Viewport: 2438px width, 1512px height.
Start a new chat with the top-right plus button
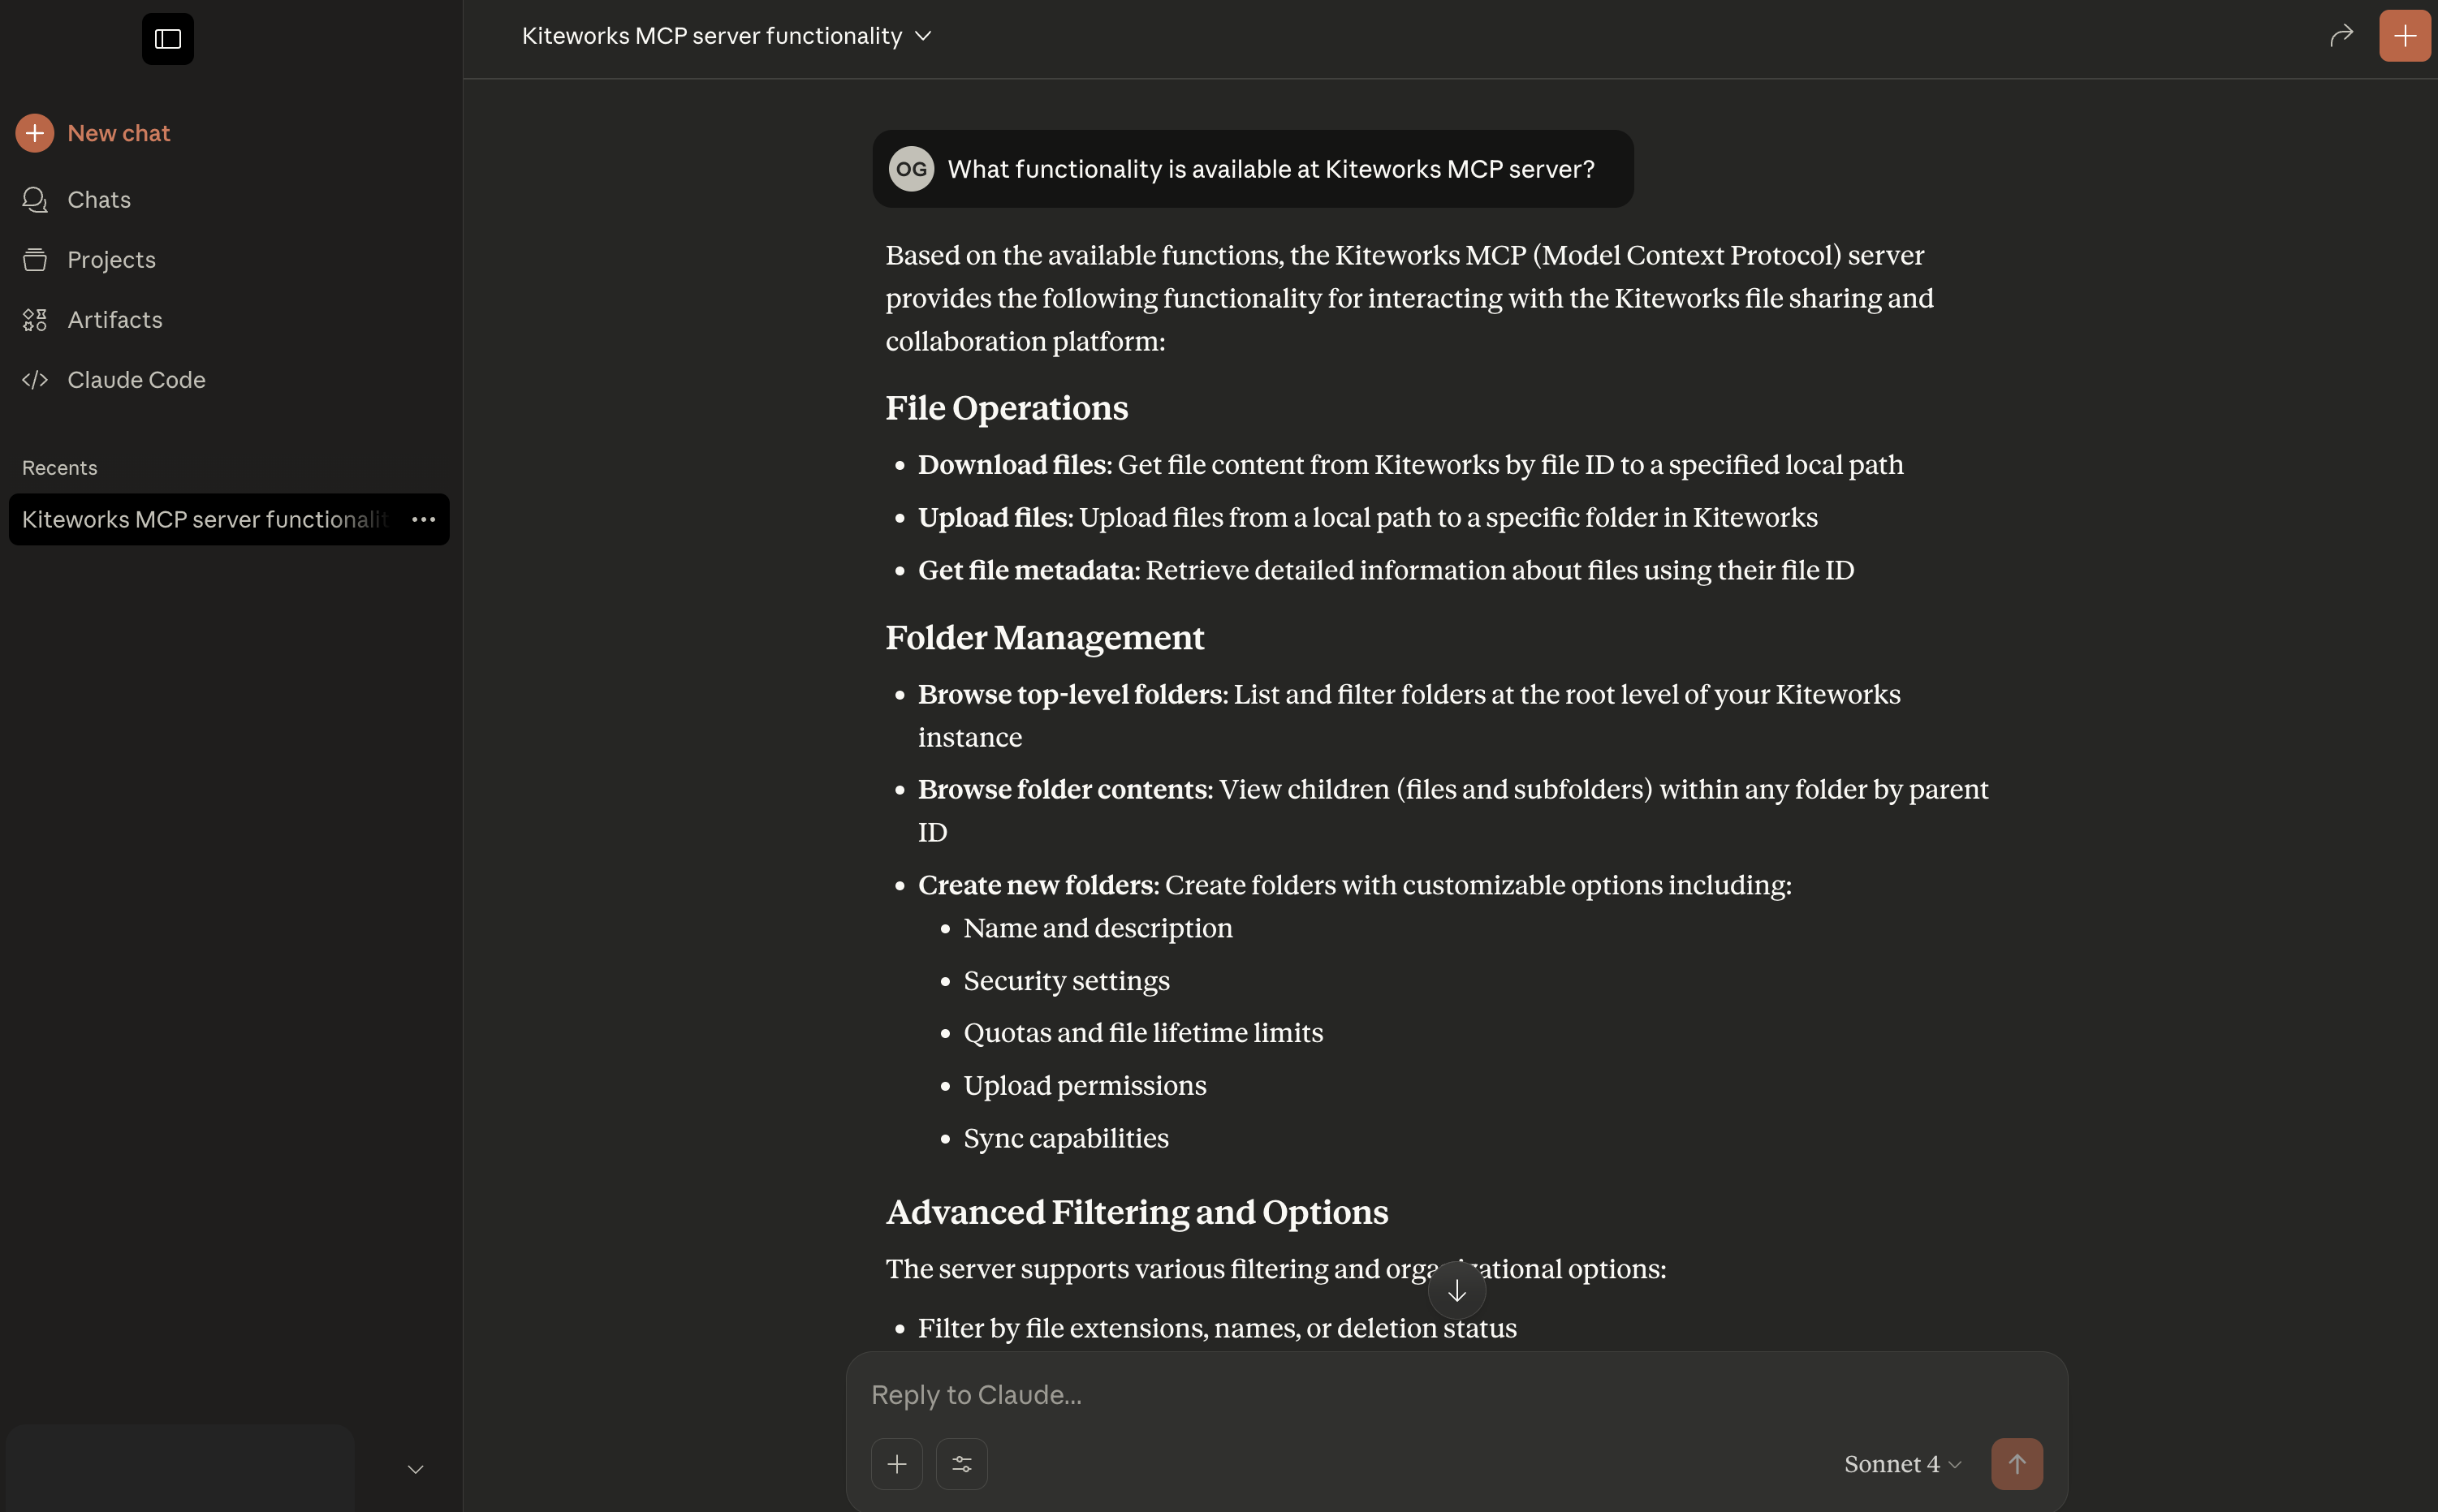pos(2404,36)
